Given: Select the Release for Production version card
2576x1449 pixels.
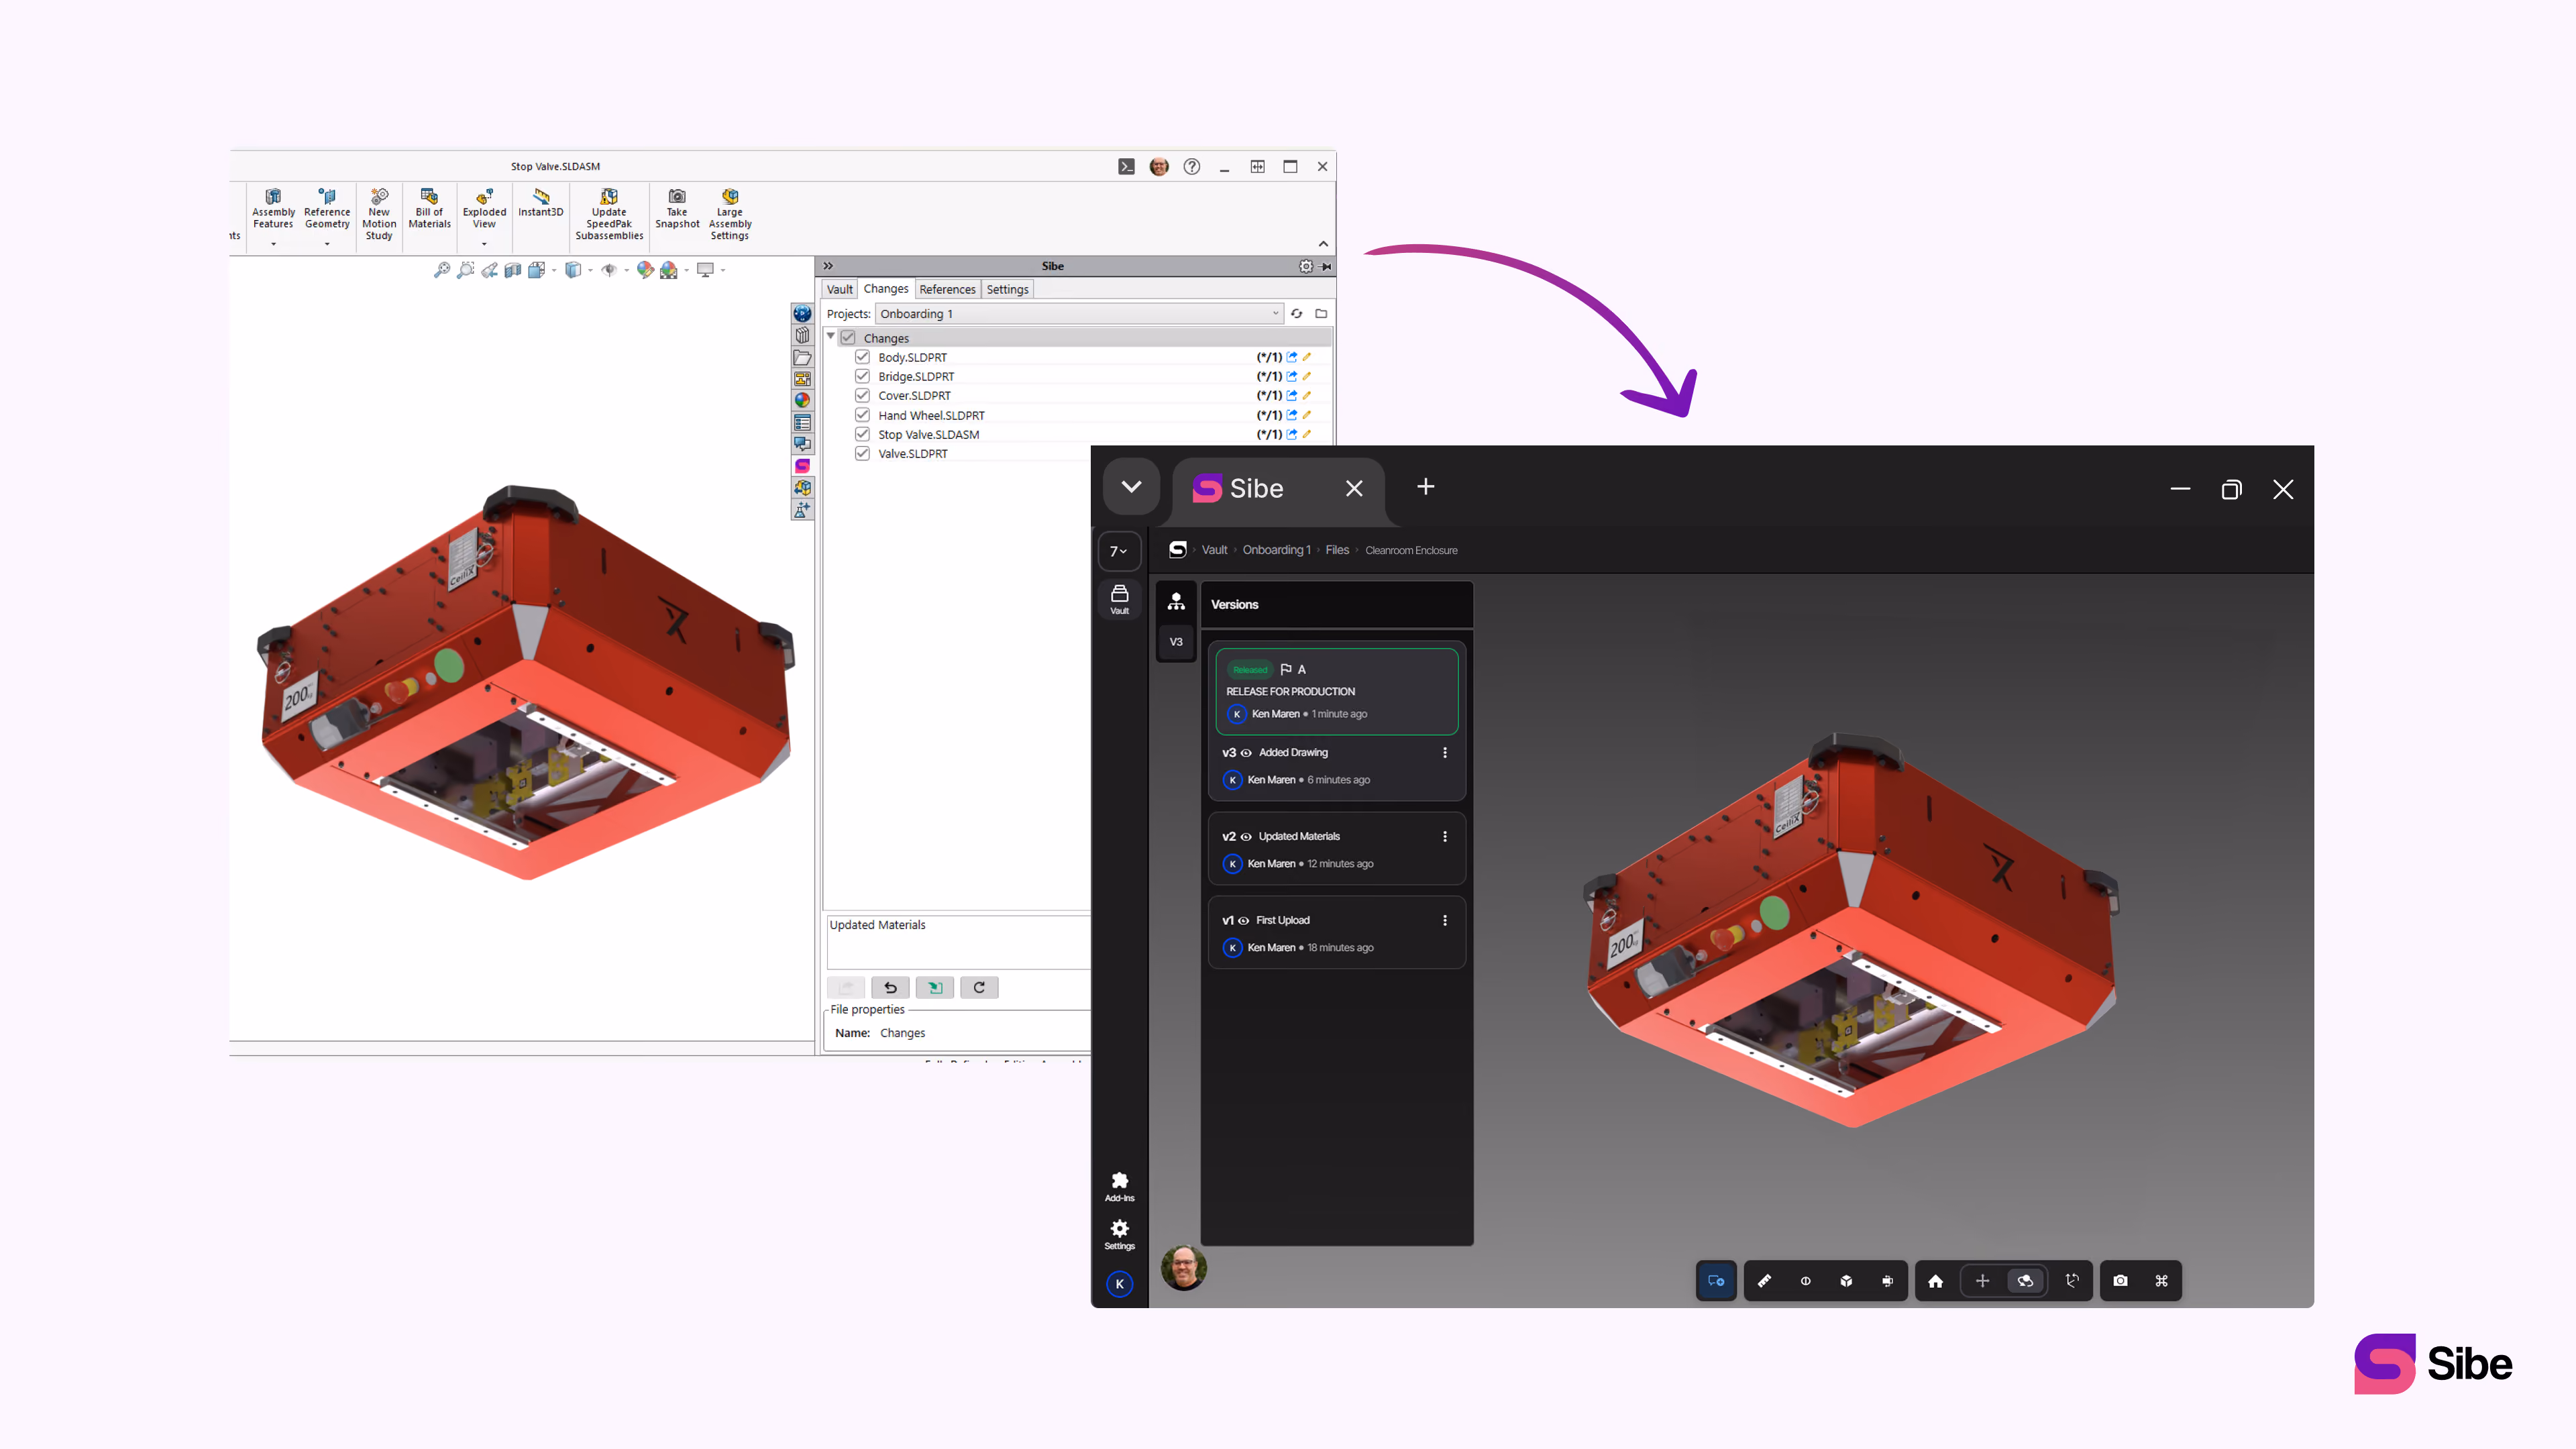Looking at the screenshot, I should click(x=1337, y=691).
